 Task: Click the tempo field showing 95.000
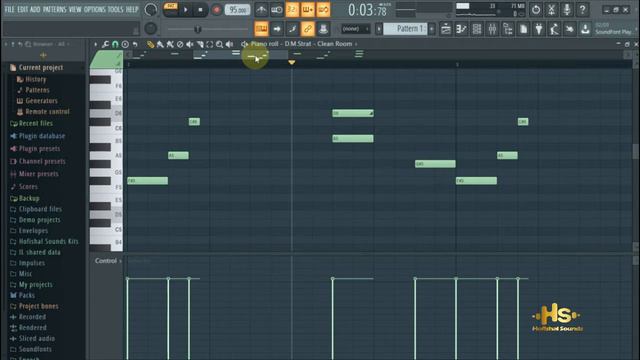click(238, 9)
